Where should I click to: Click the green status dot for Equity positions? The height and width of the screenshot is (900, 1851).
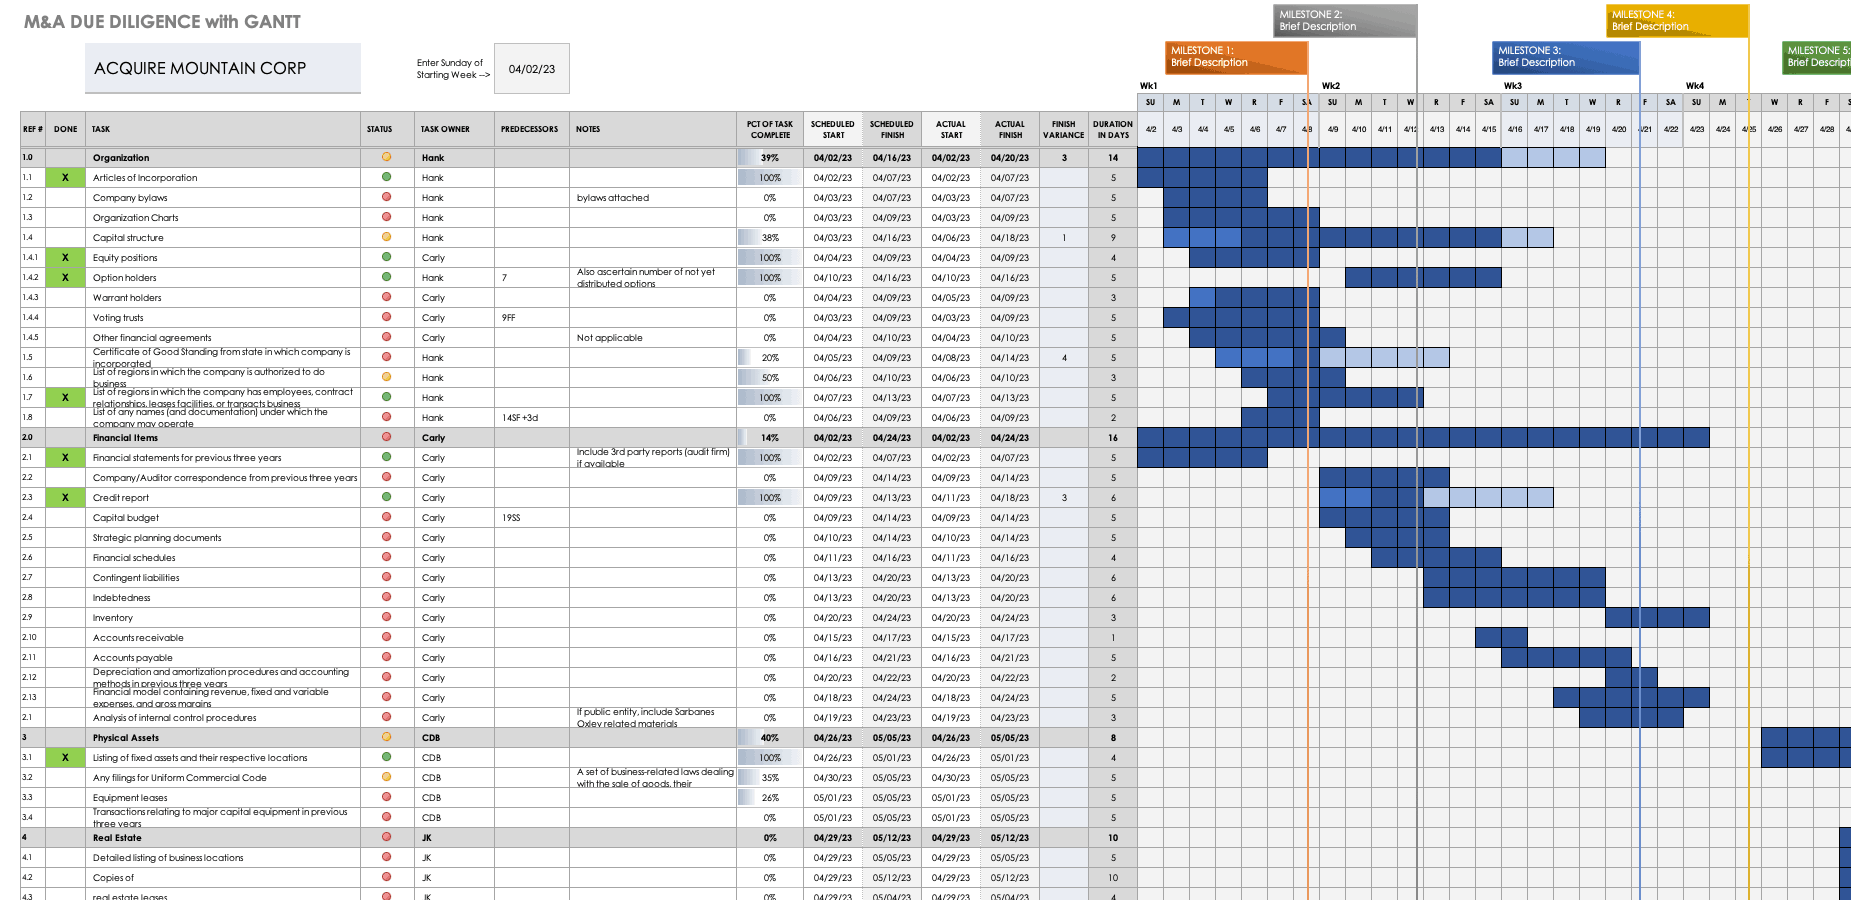(x=386, y=257)
